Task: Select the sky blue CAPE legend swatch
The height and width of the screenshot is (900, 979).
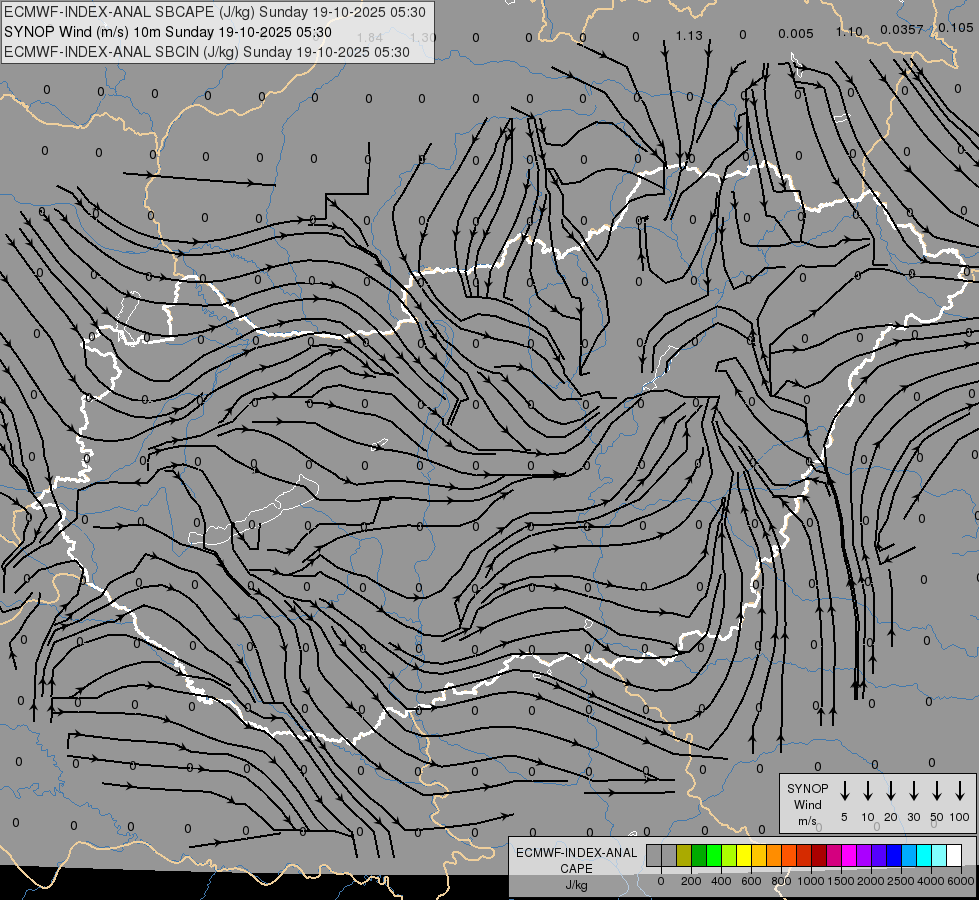Action: [908, 855]
